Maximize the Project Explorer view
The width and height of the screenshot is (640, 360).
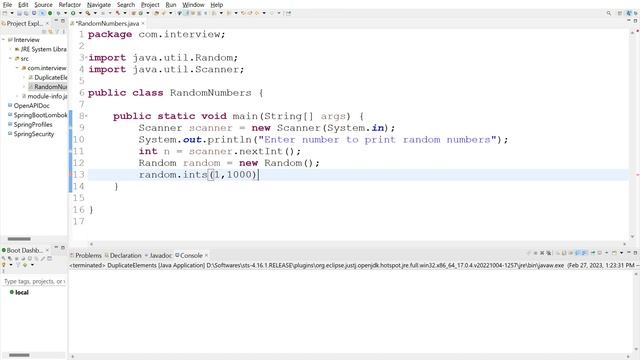tap(63, 20)
